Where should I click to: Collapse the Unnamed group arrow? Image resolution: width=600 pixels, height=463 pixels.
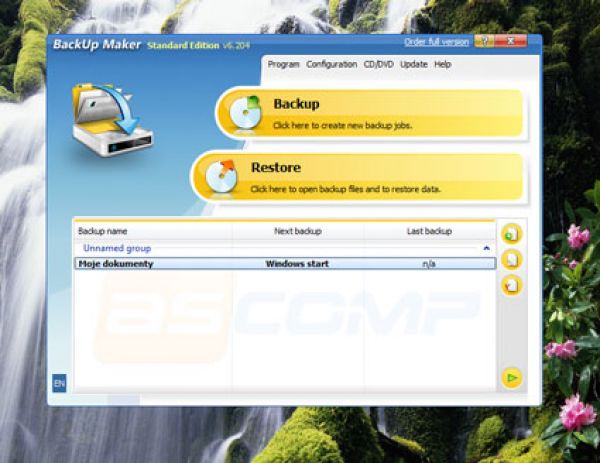[x=486, y=248]
